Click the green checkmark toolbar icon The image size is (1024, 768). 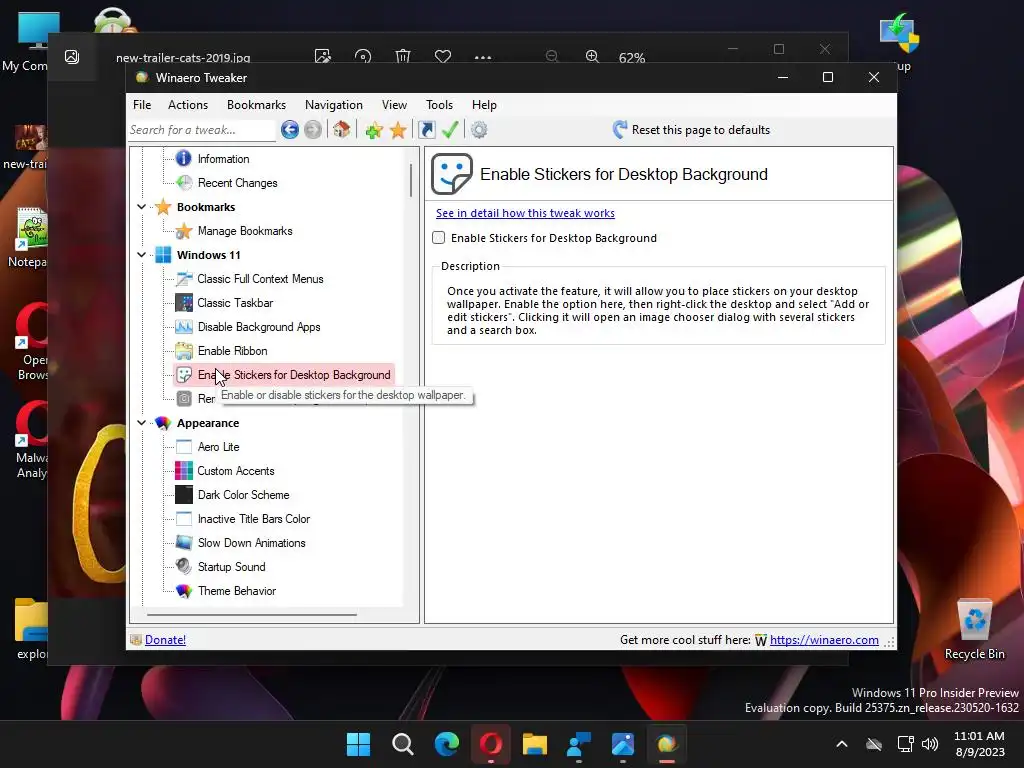[450, 129]
